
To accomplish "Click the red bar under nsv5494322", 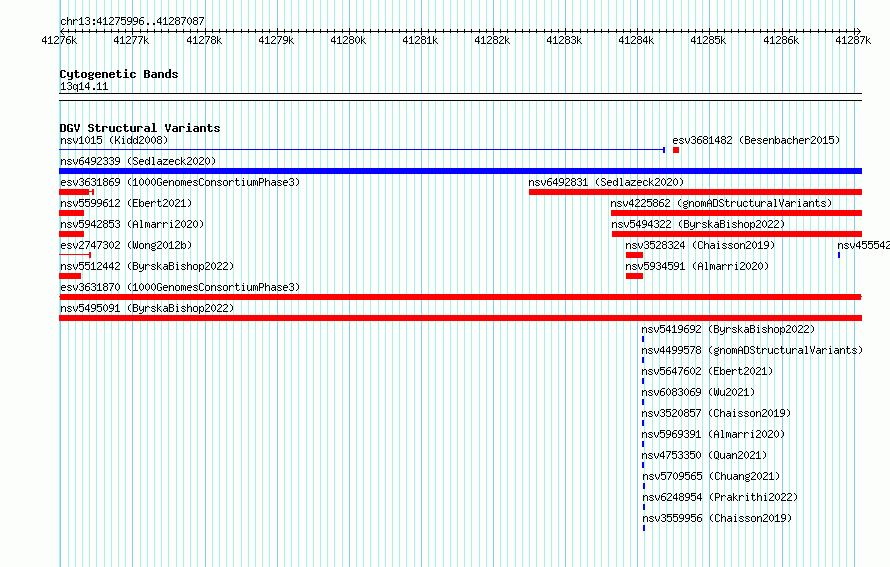I will pyautogui.click(x=737, y=234).
